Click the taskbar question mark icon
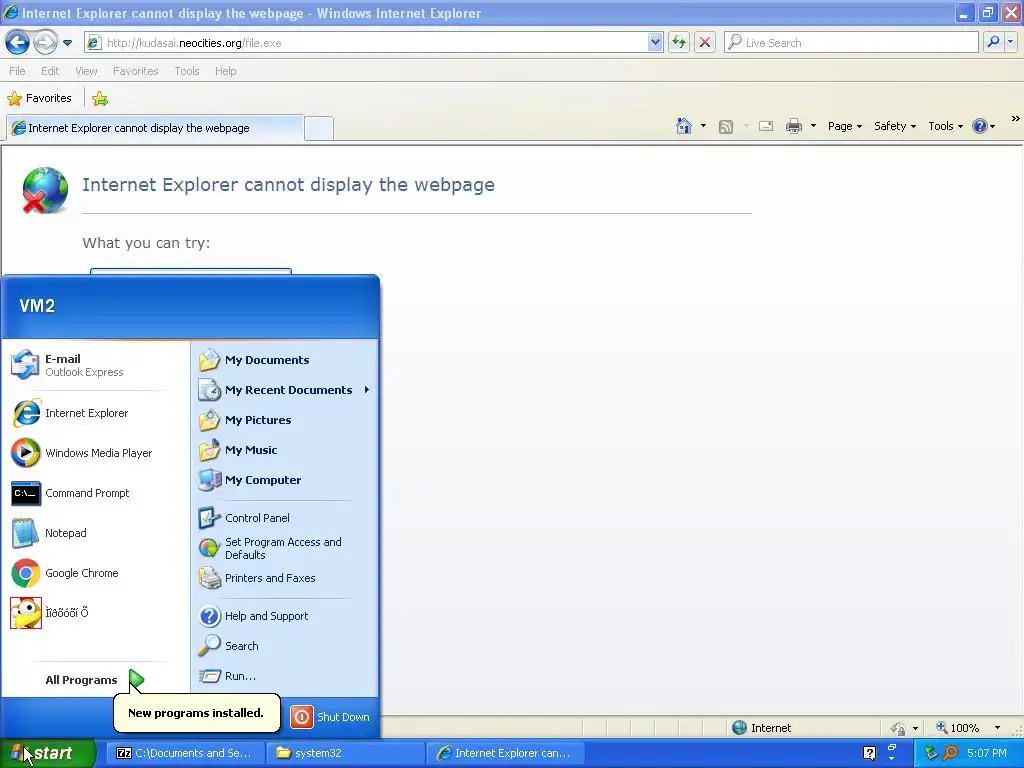The image size is (1024, 768). 869,753
